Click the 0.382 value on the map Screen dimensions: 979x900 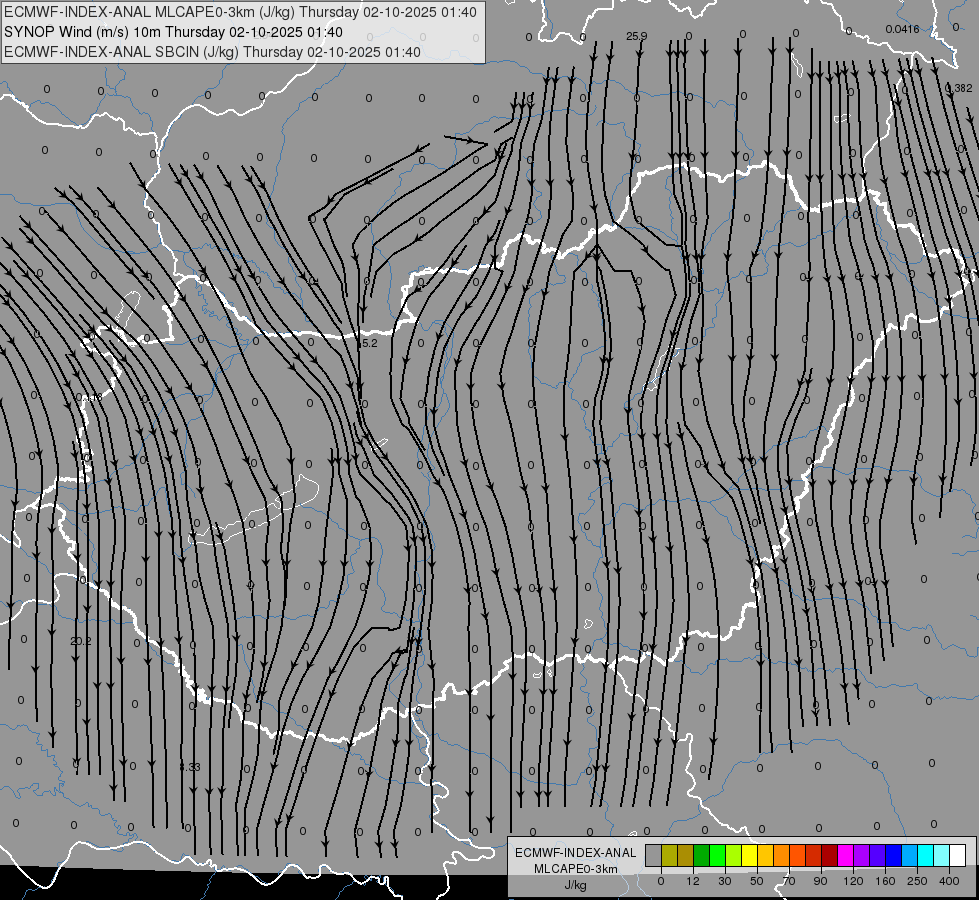pos(959,88)
